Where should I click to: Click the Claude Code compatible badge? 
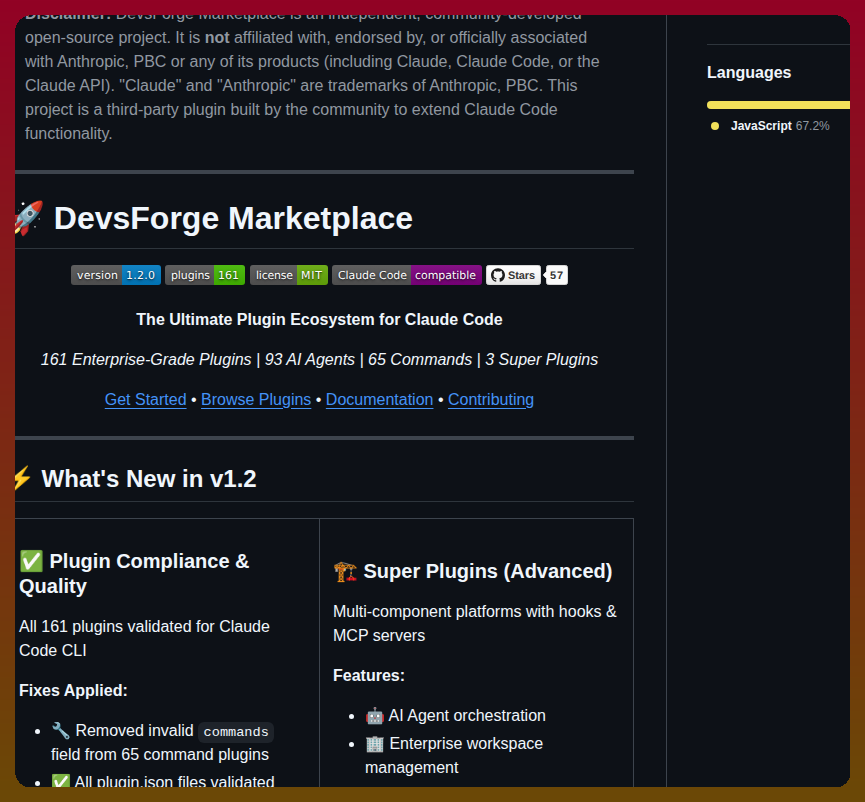(407, 275)
